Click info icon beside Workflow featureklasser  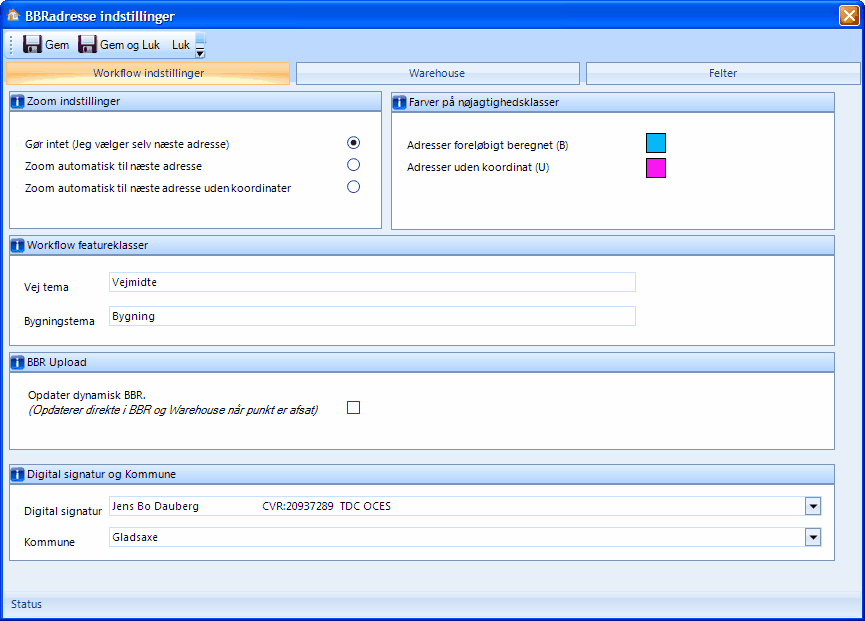point(18,245)
